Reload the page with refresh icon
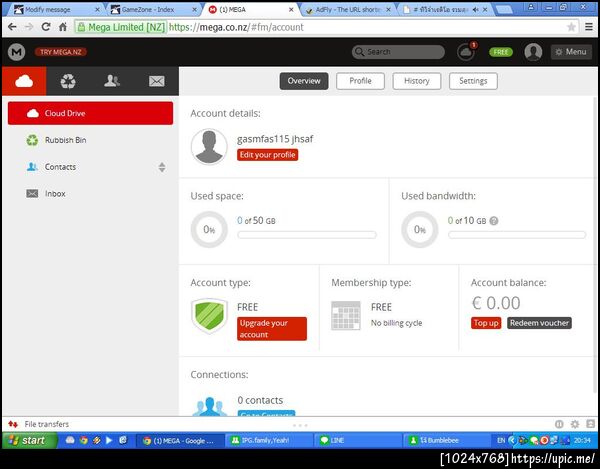This screenshot has width=600, height=469. [x=46, y=27]
